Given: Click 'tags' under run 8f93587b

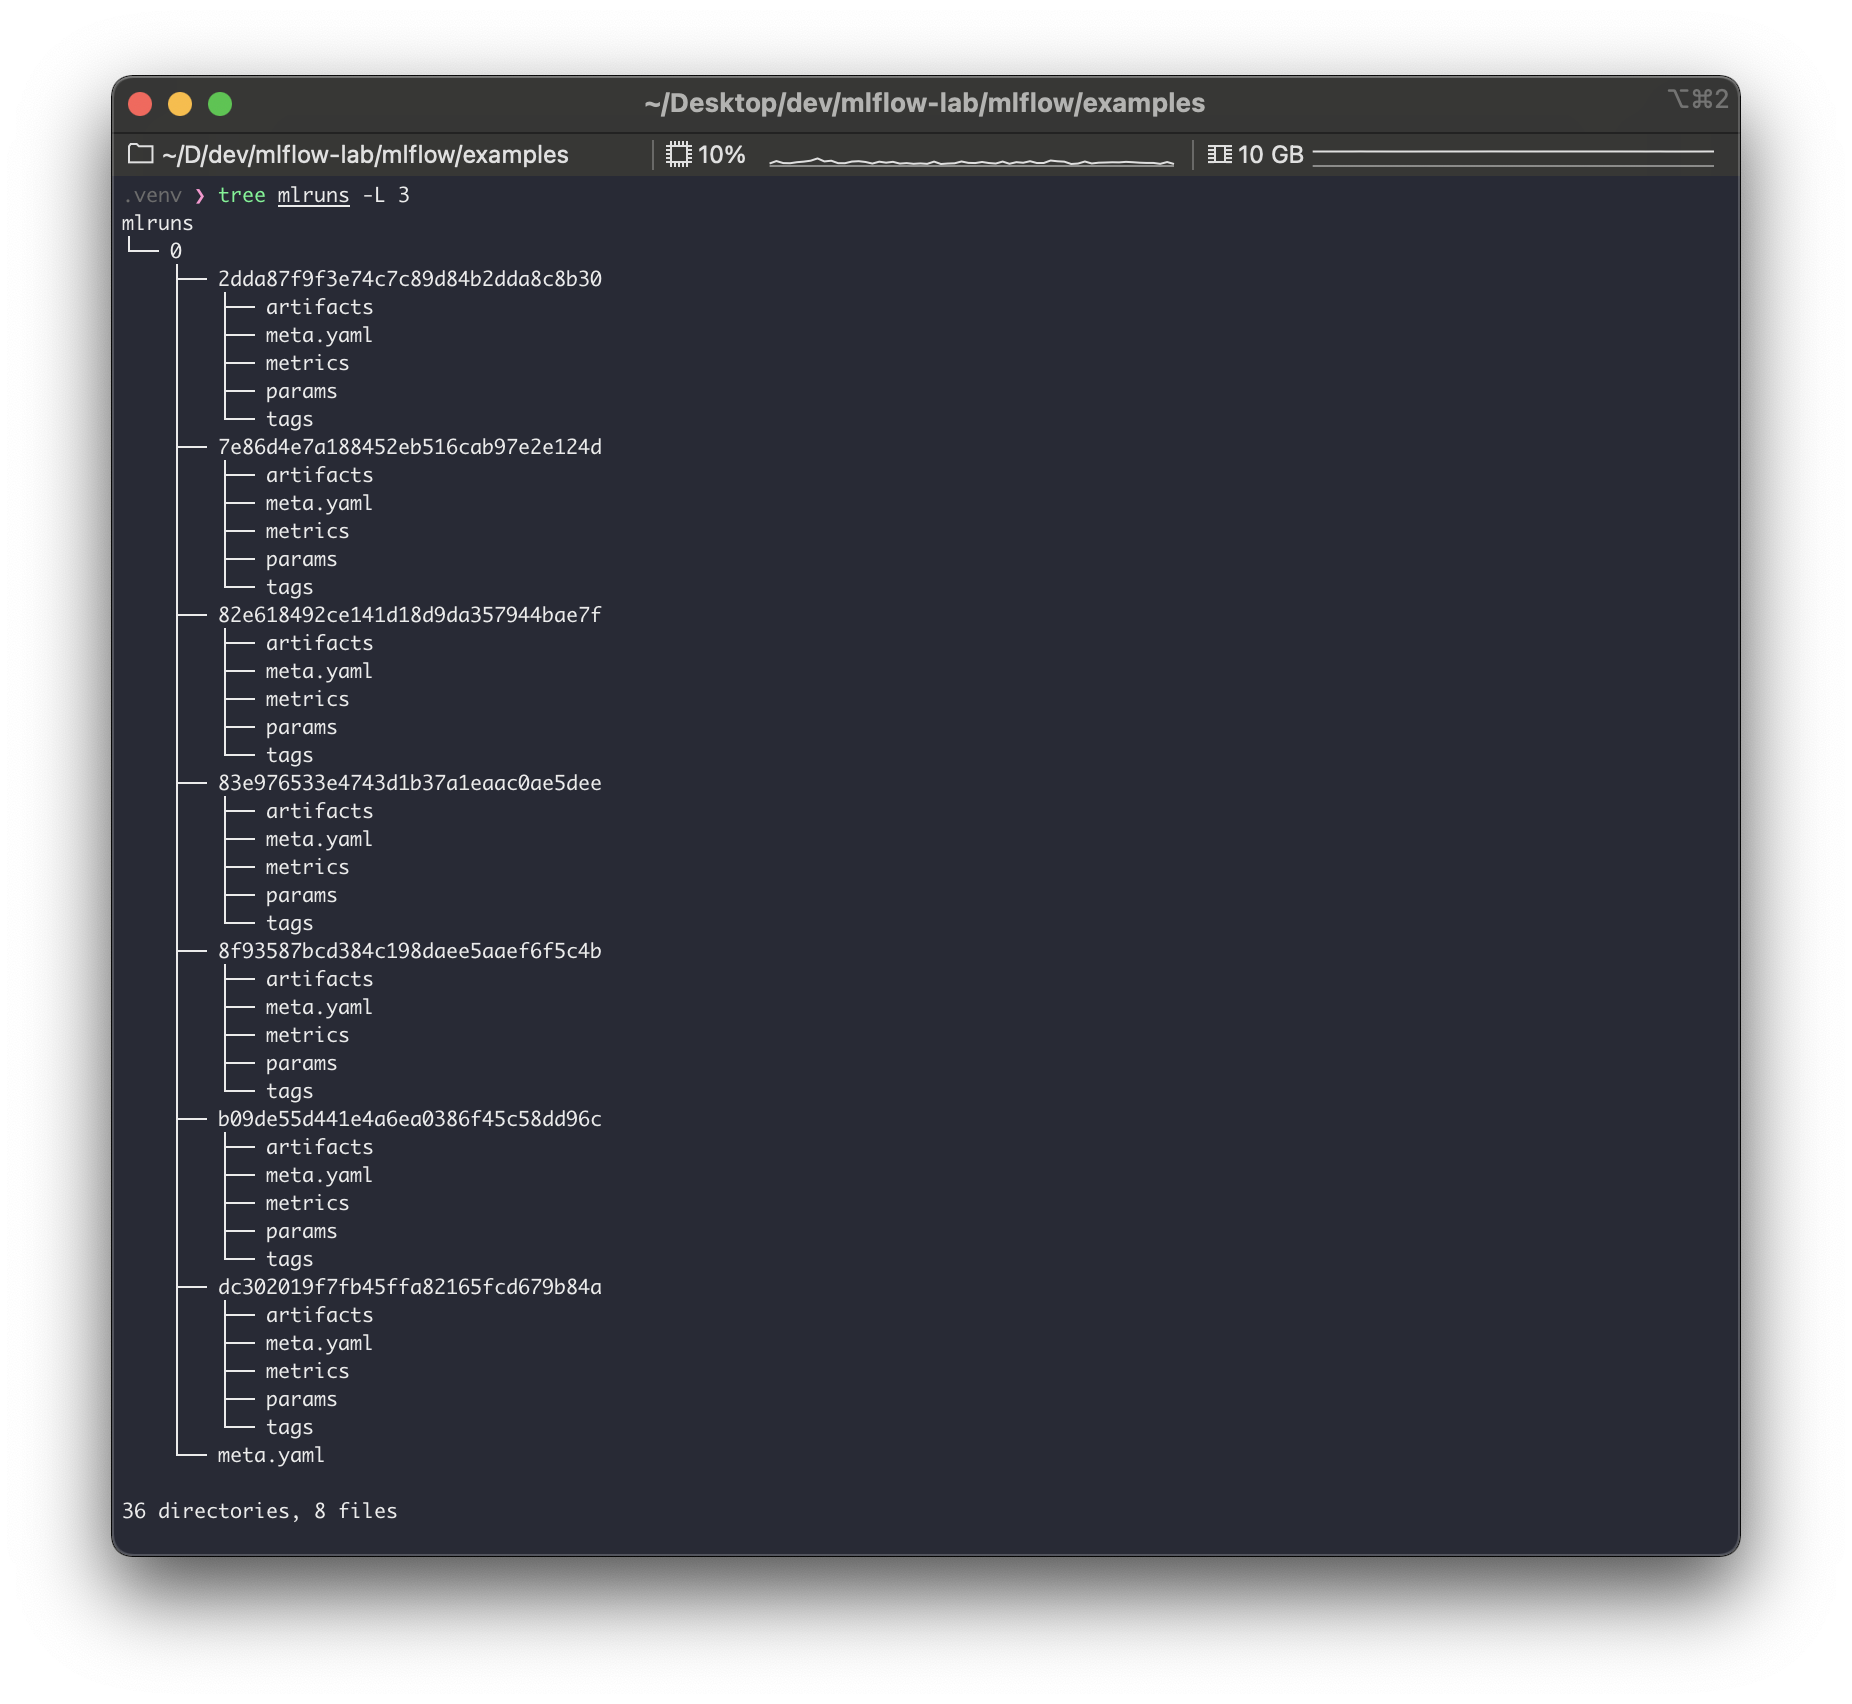Looking at the screenshot, I should (x=289, y=1091).
